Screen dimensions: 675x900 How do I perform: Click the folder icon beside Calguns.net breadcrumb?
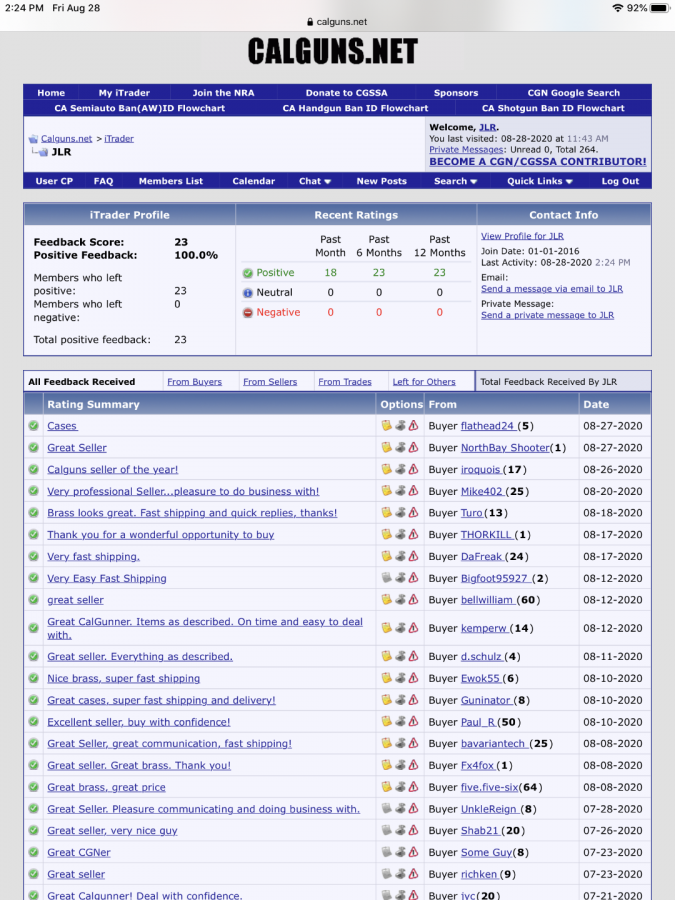[x=33, y=138]
